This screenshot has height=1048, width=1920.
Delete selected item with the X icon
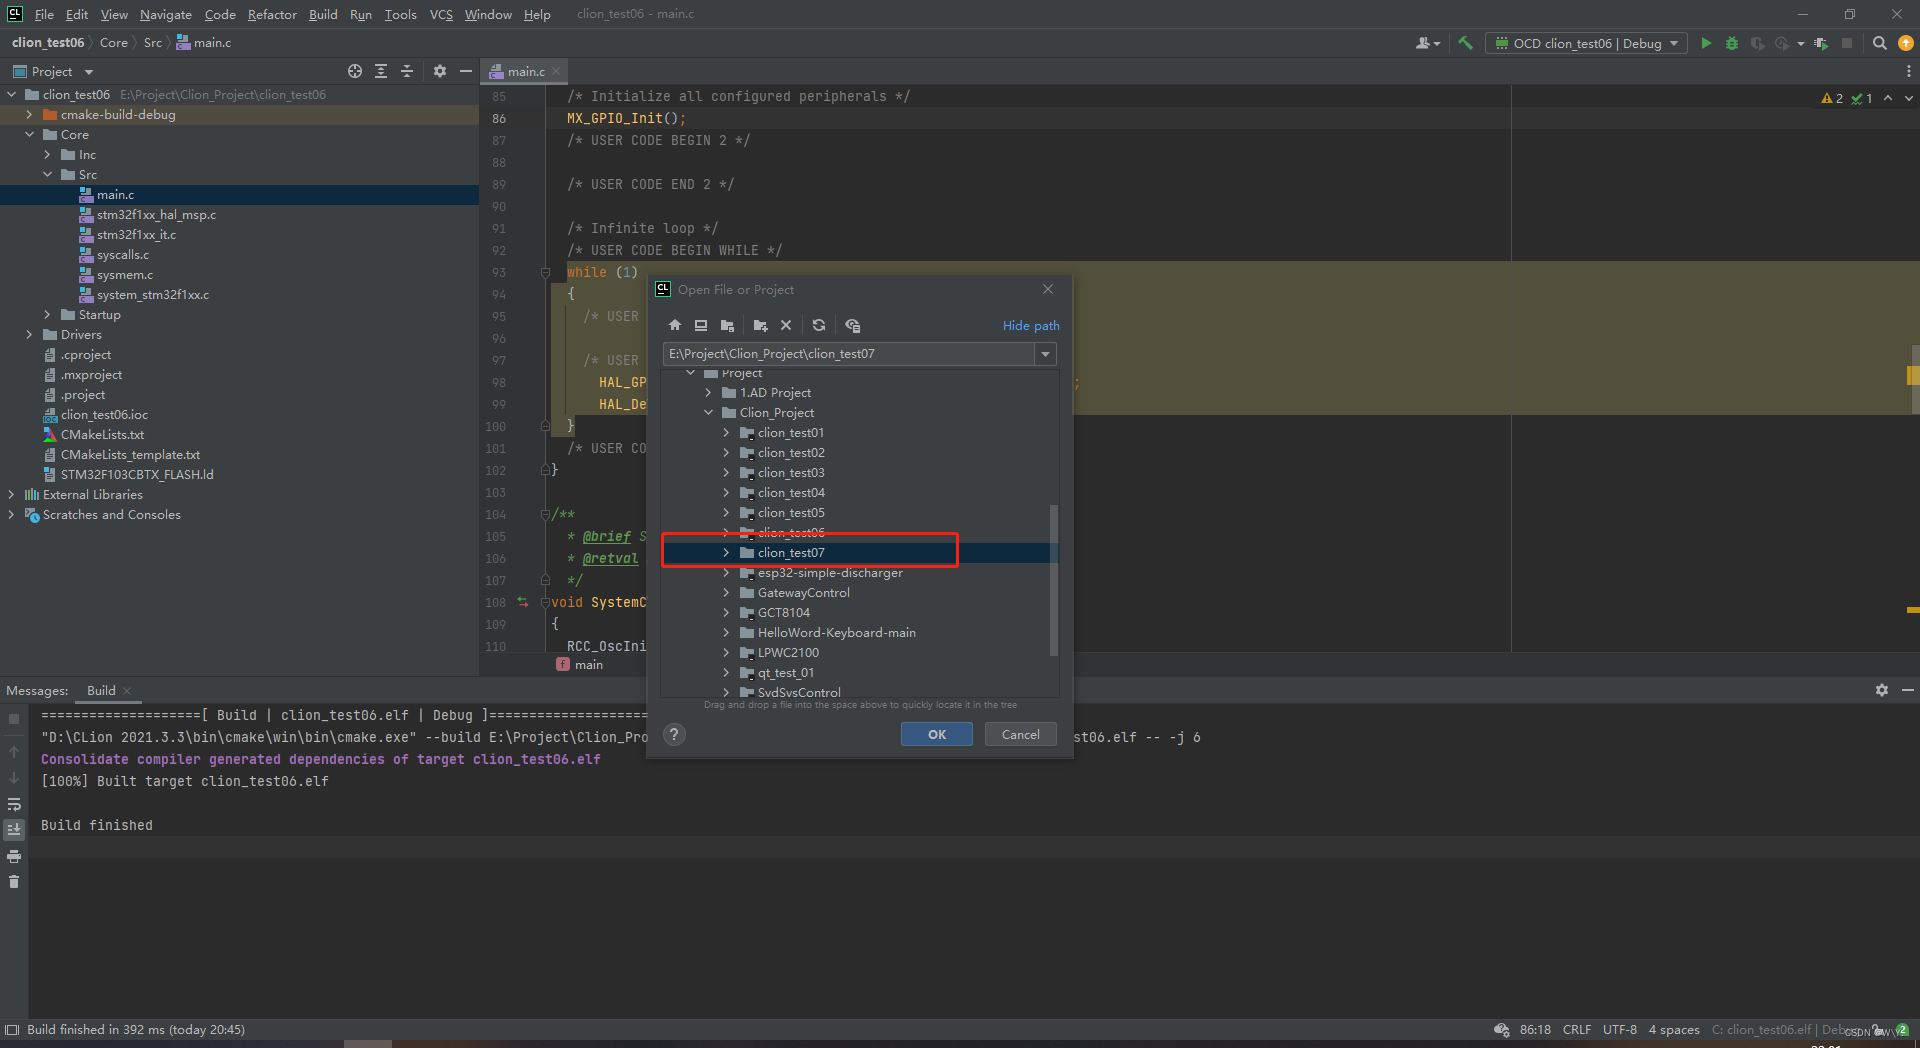pos(786,325)
